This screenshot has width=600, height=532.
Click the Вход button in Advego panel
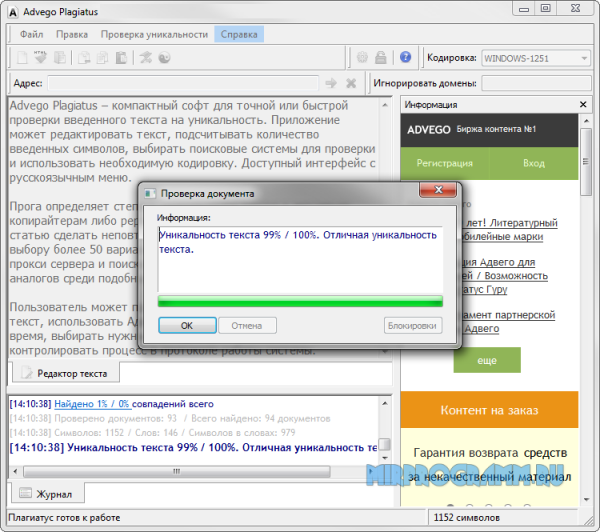pos(534,163)
